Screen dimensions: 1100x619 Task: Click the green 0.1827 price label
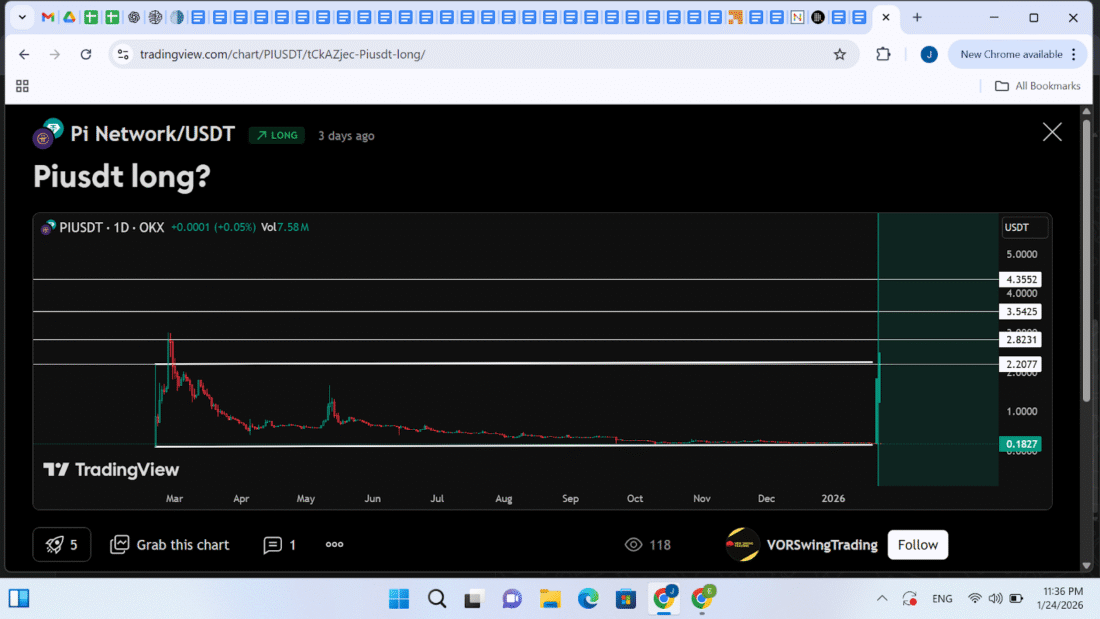1020,443
